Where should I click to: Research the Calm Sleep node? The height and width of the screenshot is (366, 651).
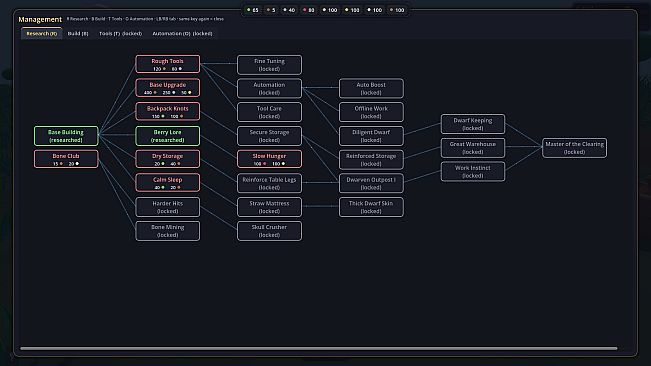pyautogui.click(x=168, y=183)
